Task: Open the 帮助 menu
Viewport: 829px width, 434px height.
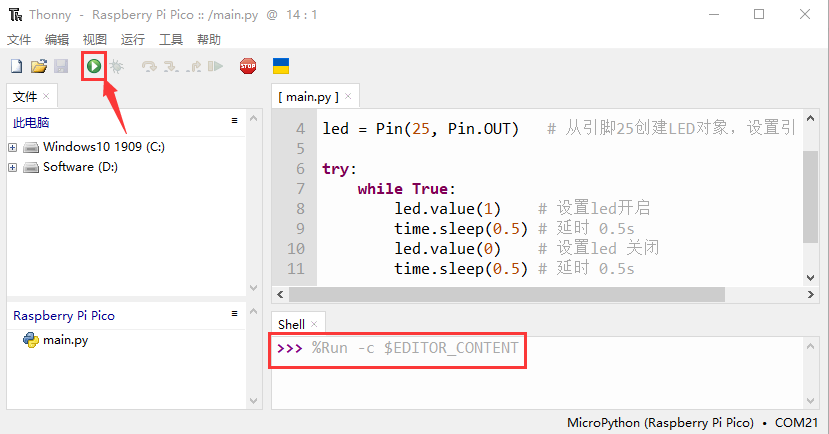Action: tap(209, 40)
